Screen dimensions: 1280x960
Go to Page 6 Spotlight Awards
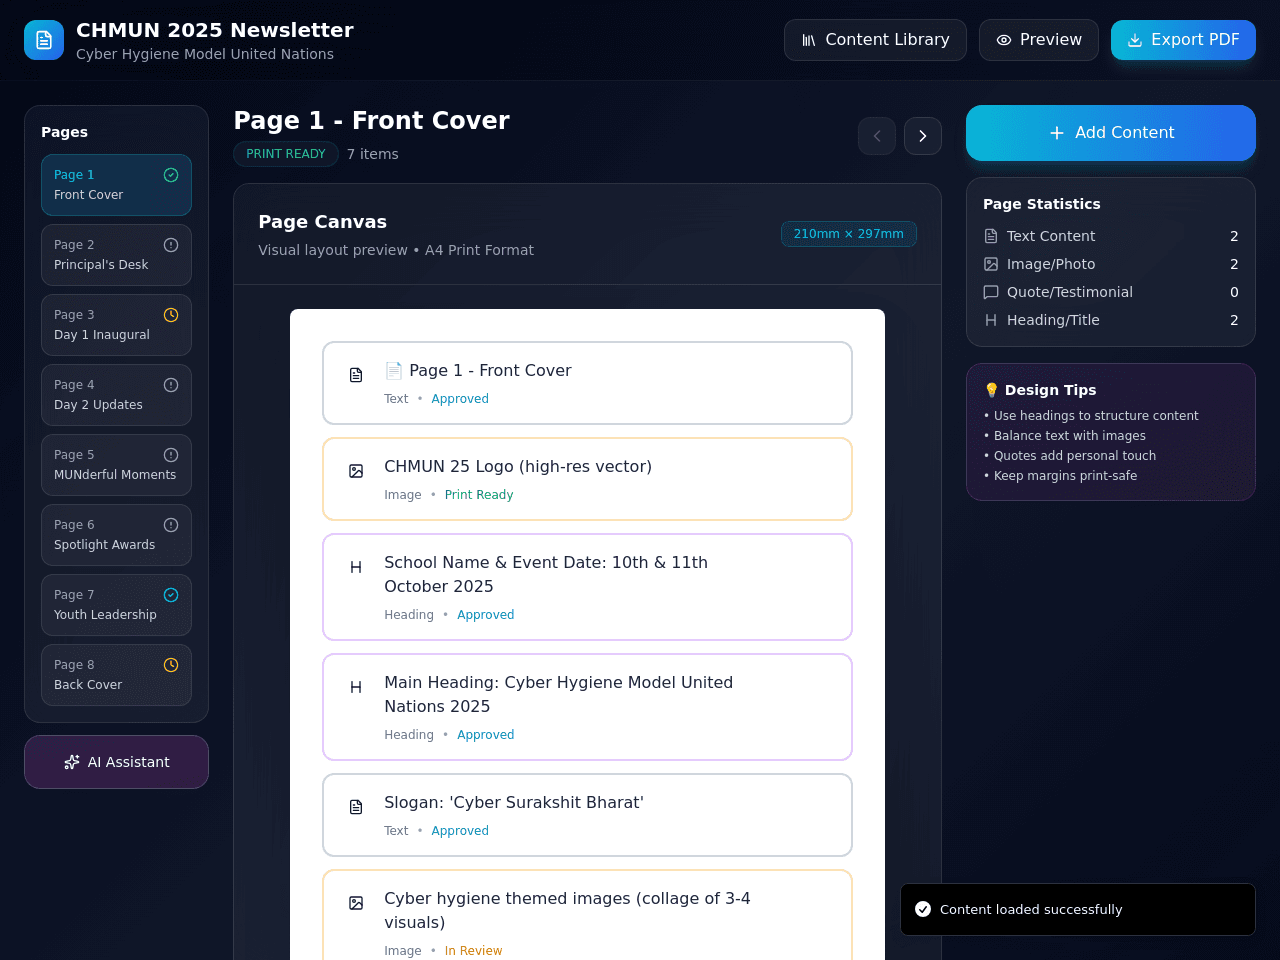pos(116,535)
